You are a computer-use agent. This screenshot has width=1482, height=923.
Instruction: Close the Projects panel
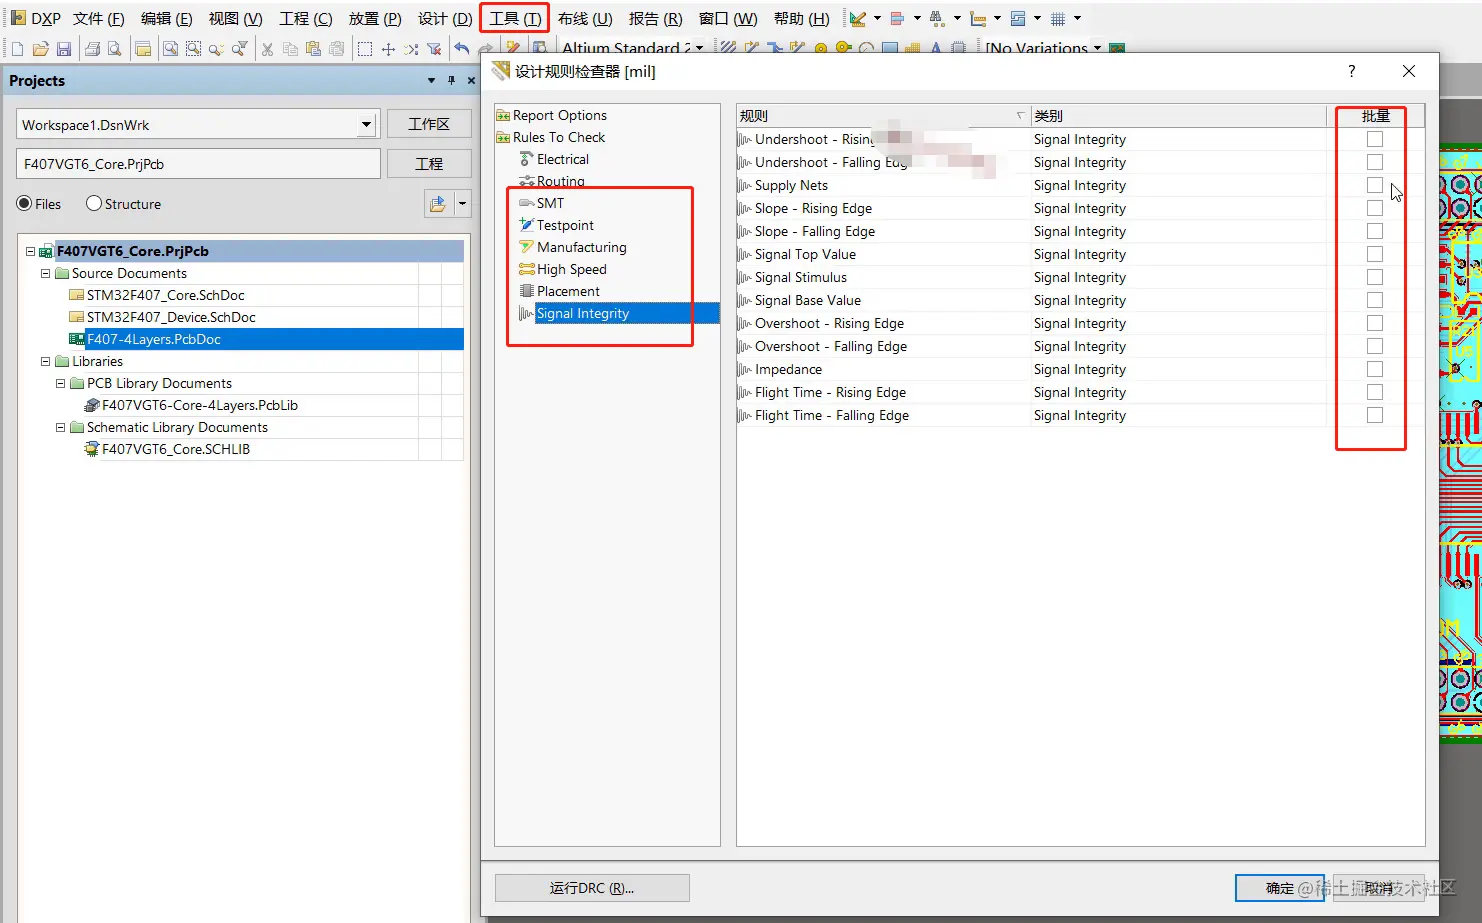coord(471,80)
